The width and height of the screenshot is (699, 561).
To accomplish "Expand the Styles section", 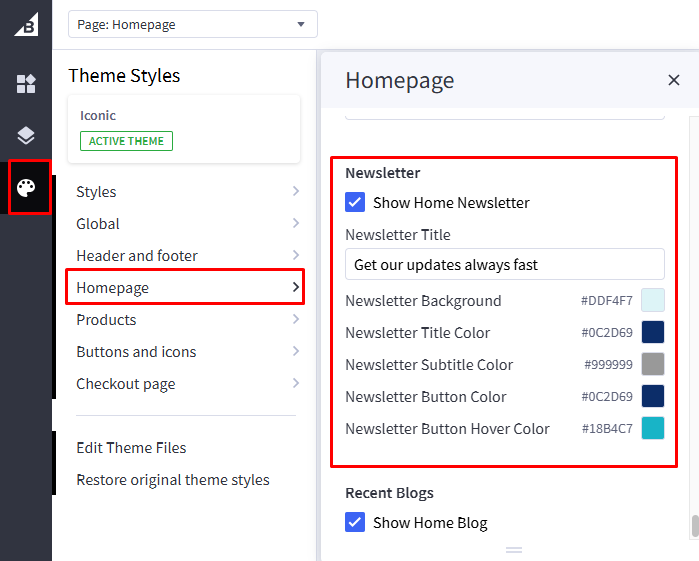I will coord(186,192).
